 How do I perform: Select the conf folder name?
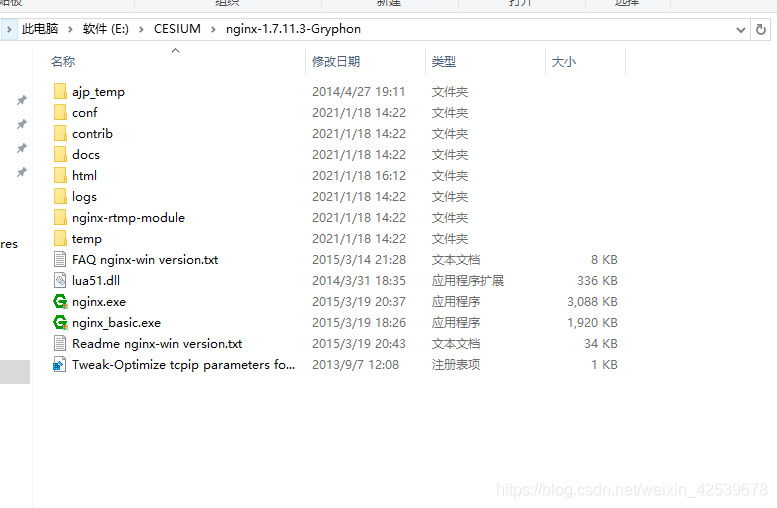pos(85,113)
